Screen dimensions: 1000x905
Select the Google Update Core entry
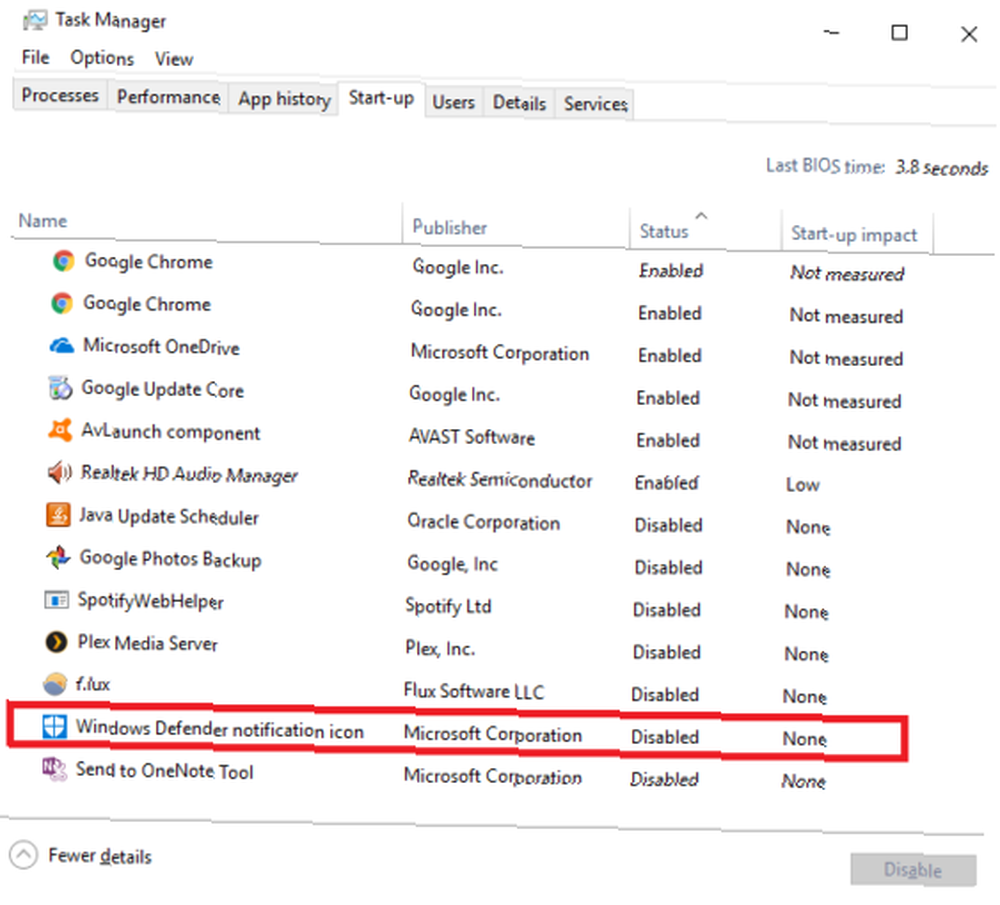coord(162,389)
